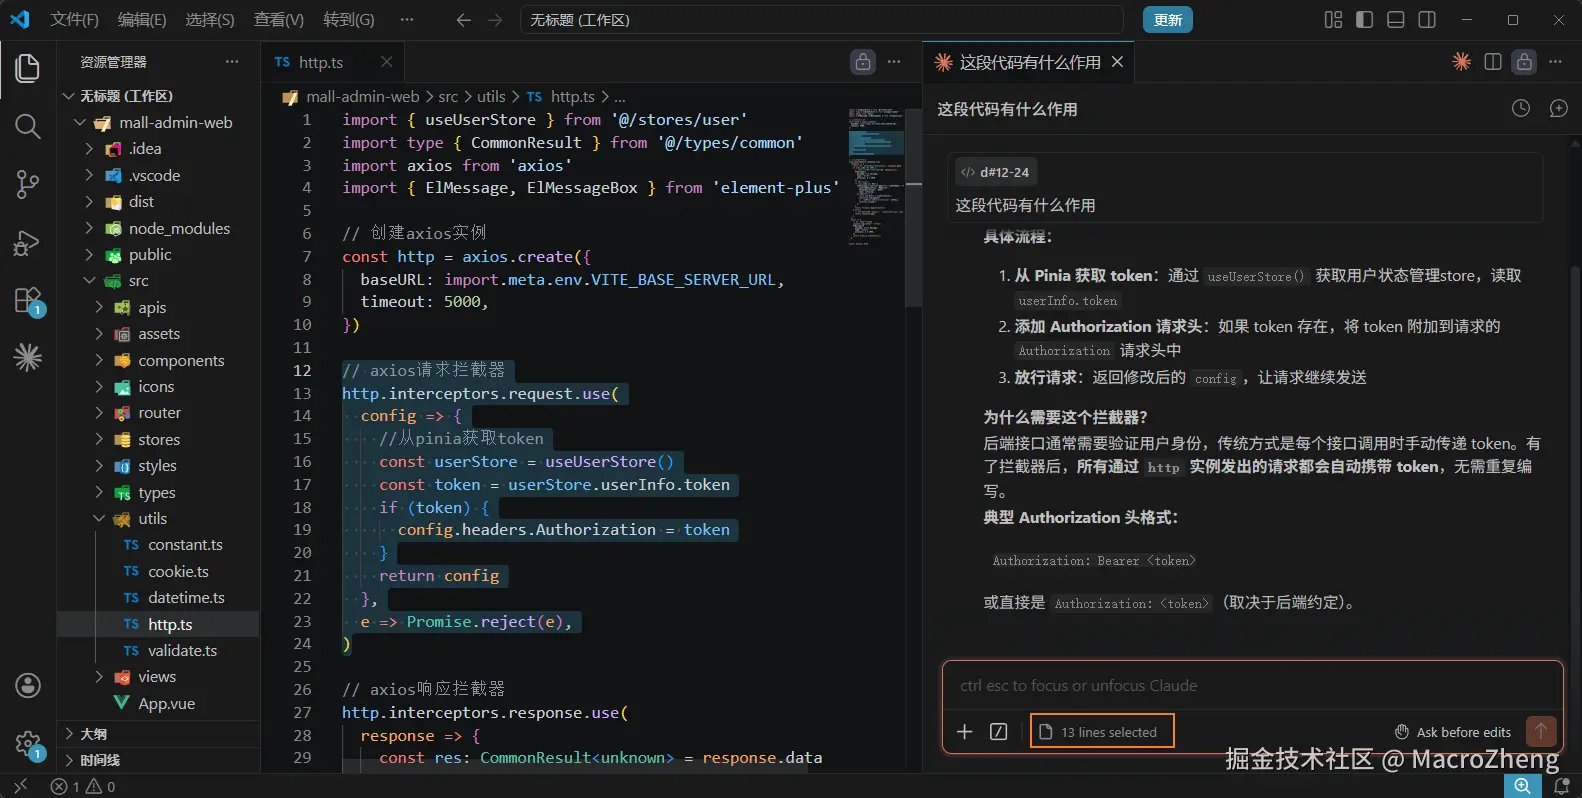Open chat history clock icon

click(1521, 108)
